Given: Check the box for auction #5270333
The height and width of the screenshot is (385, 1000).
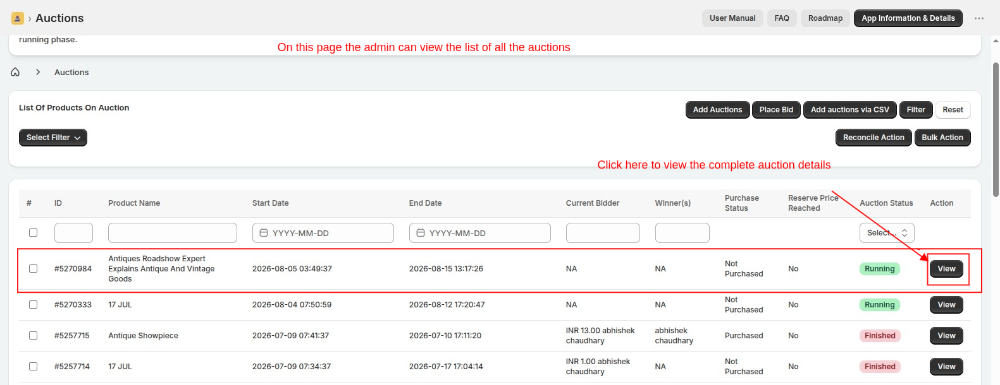Looking at the screenshot, I should [33, 305].
